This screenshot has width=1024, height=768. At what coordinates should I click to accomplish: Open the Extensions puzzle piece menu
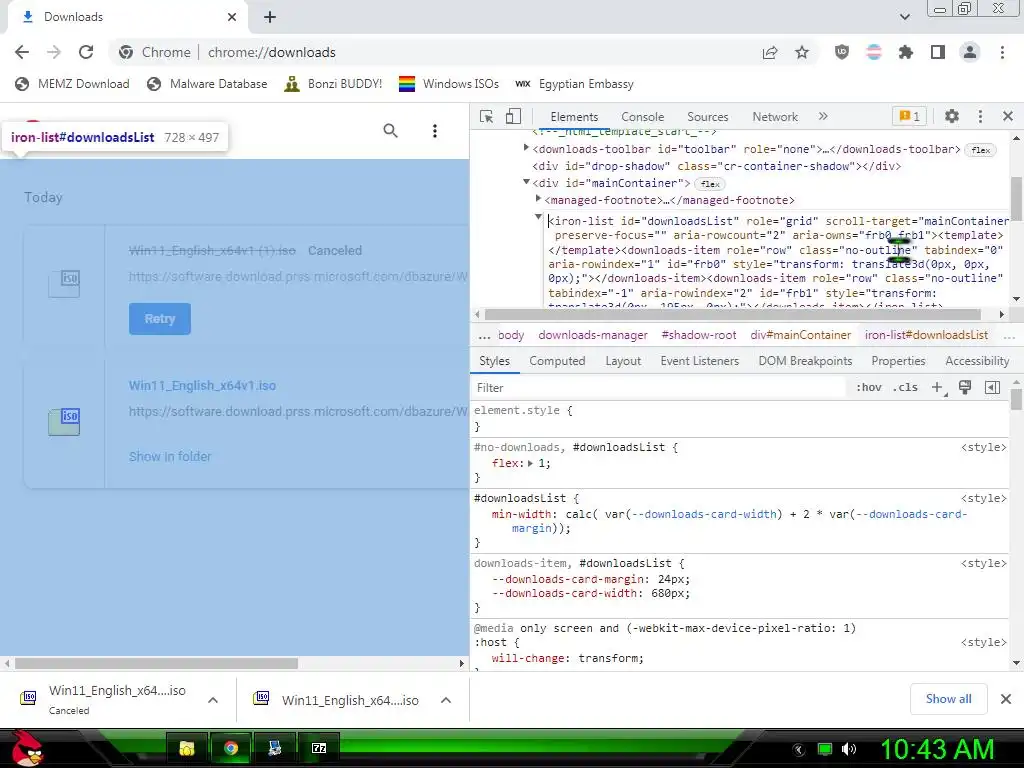(906, 52)
